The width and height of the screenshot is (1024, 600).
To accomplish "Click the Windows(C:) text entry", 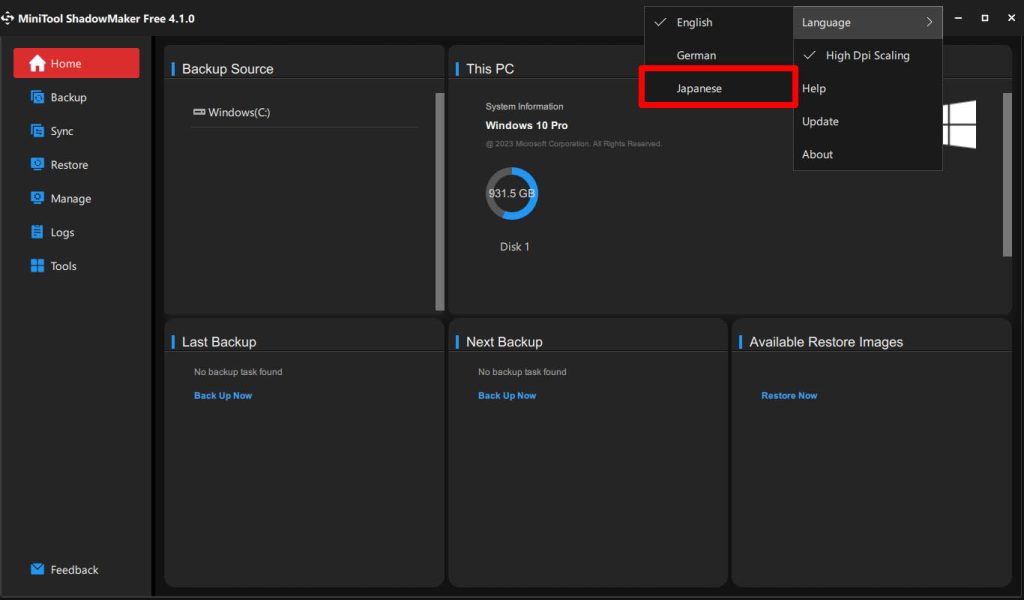I will tap(239, 112).
